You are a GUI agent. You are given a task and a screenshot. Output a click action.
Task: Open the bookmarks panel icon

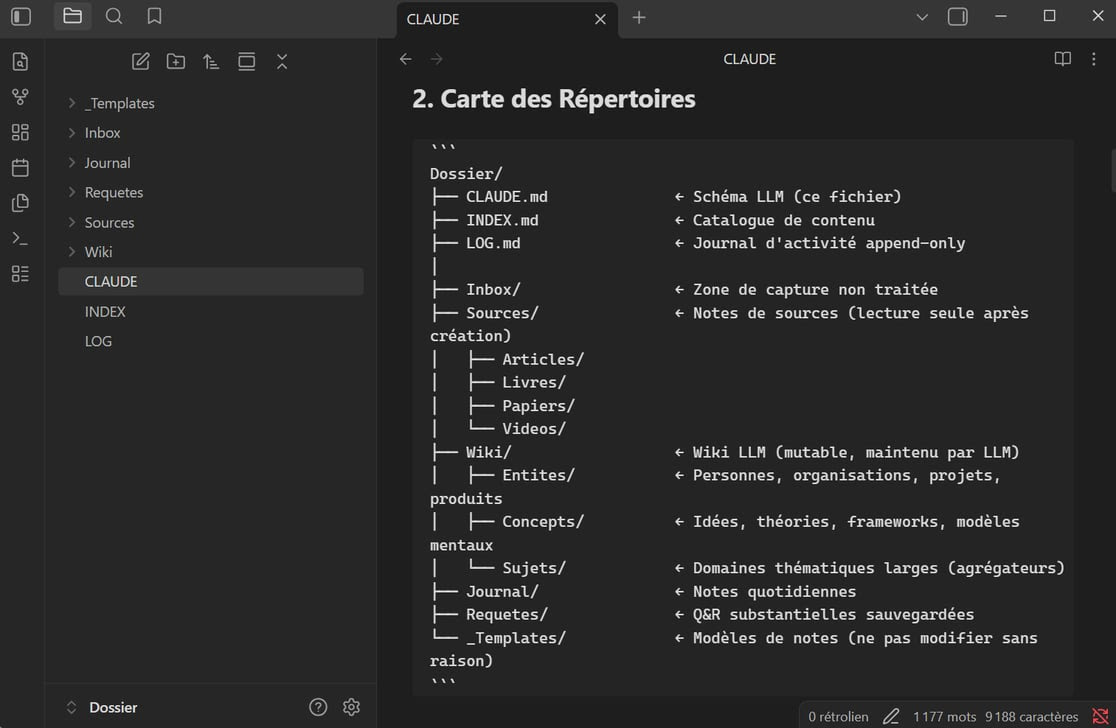pyautogui.click(x=154, y=16)
